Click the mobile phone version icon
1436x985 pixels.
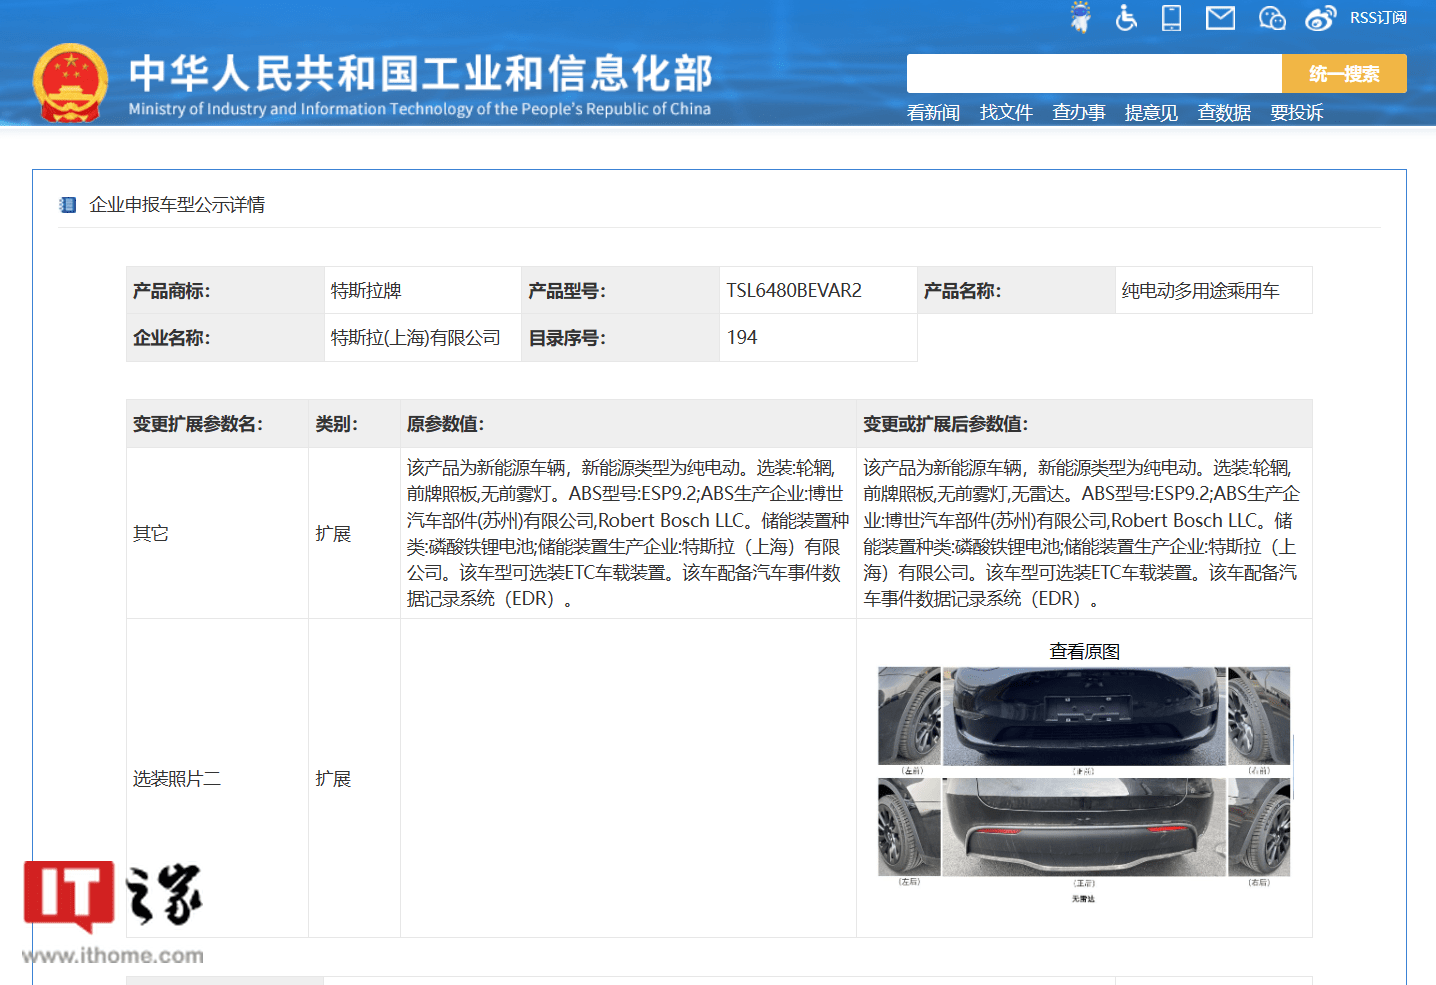[1171, 17]
